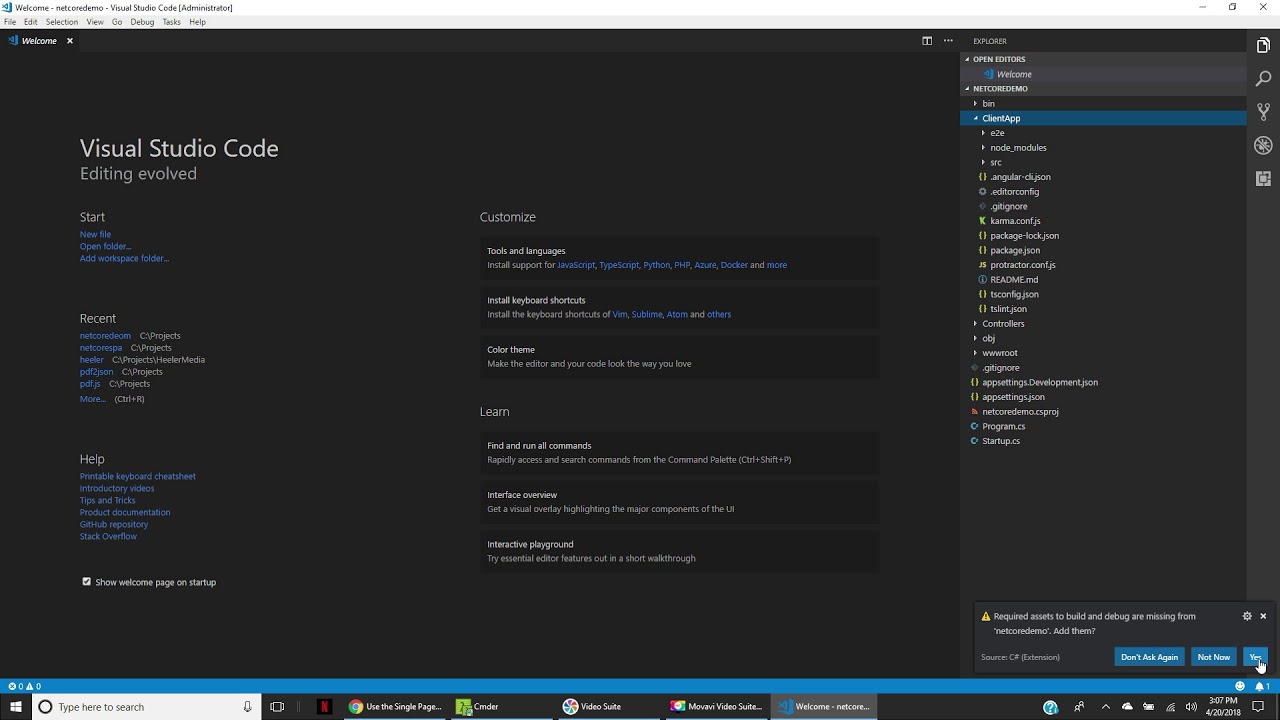Click errors and warnings count in status bar
Screen dimensions: 1280x720
25,686
